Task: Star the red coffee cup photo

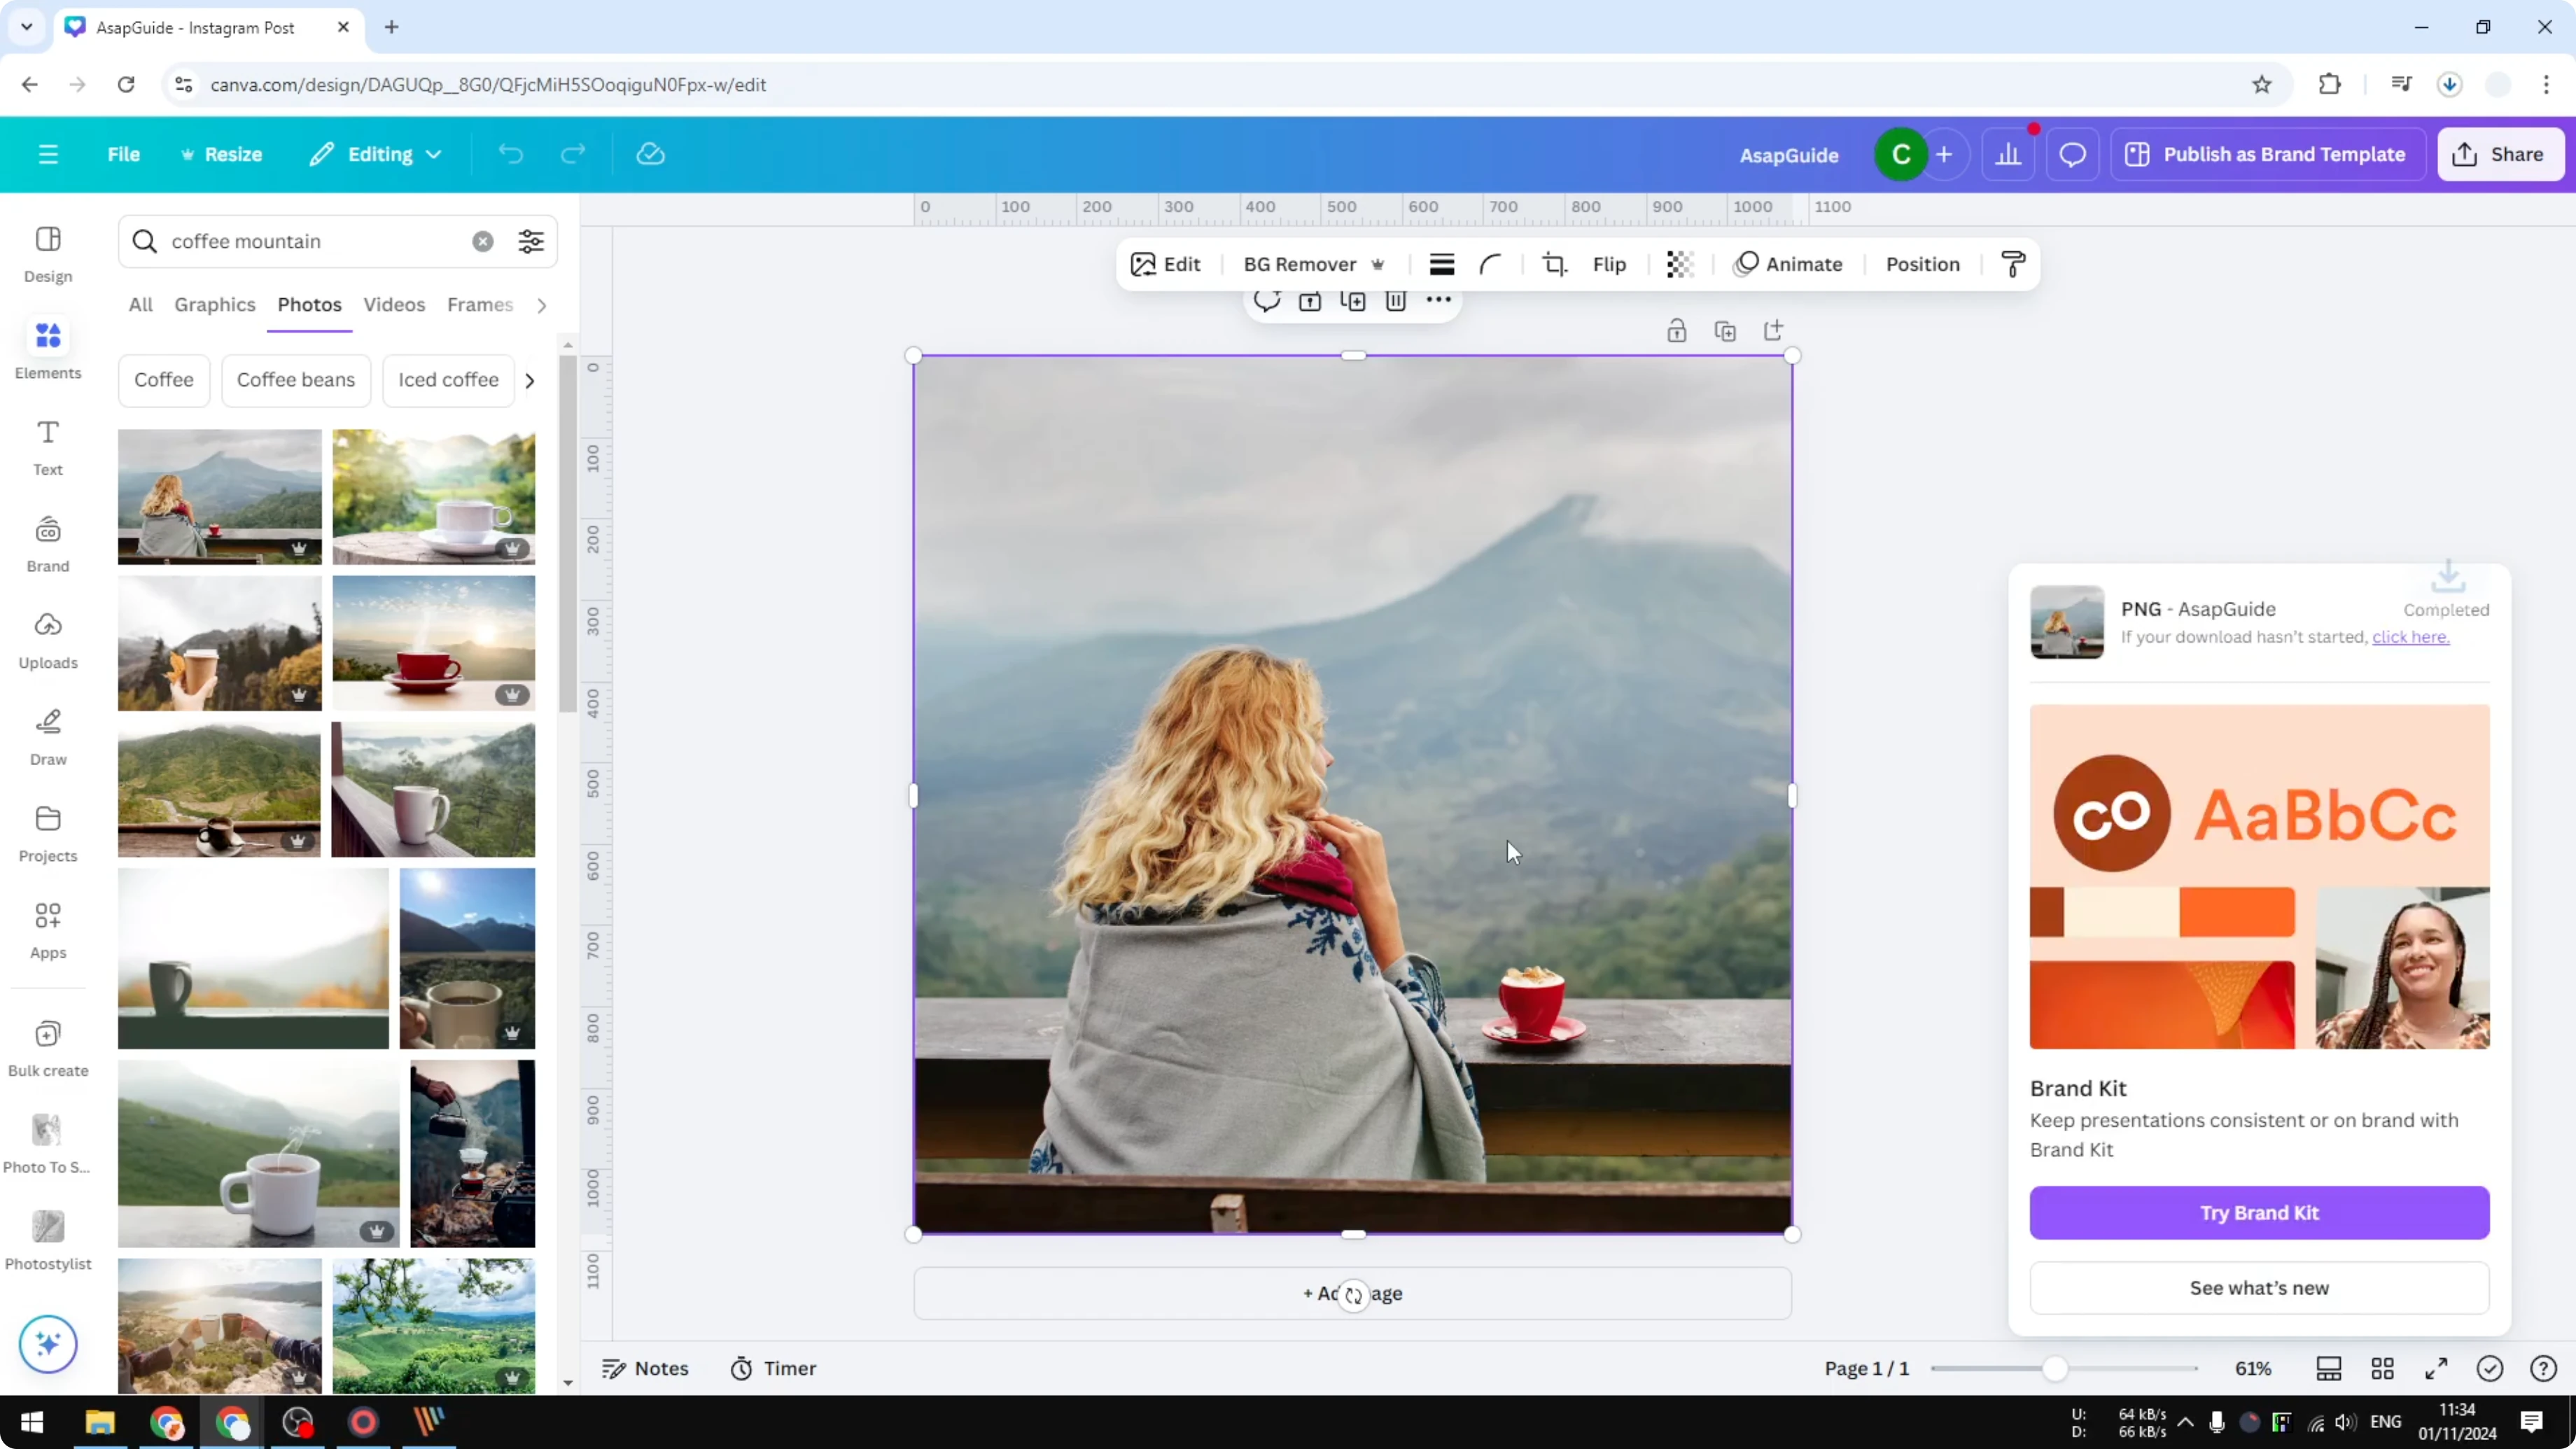Action: [513, 694]
